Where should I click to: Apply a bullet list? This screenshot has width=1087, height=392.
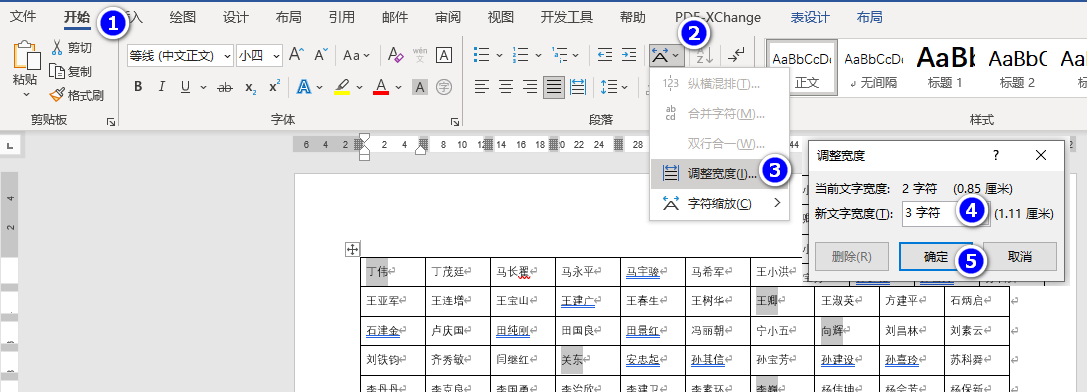[482, 55]
